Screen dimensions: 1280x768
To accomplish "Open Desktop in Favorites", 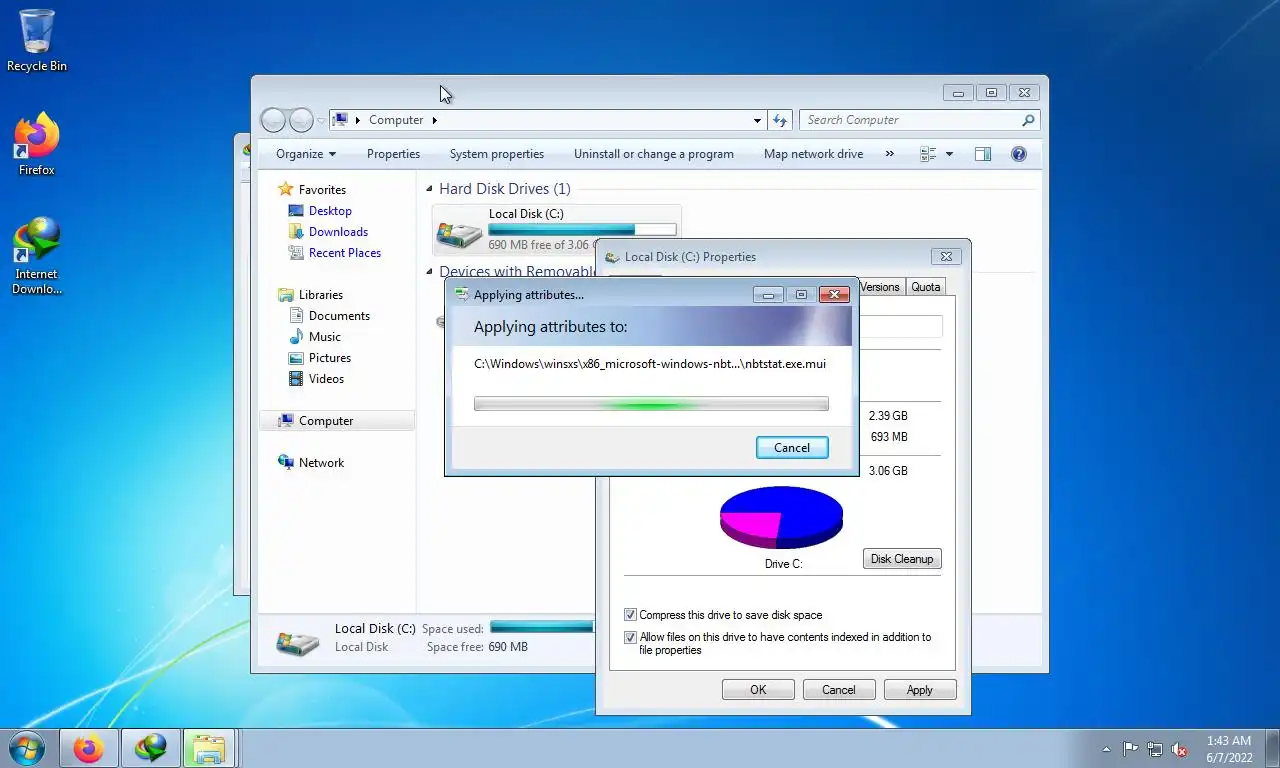I will point(330,211).
